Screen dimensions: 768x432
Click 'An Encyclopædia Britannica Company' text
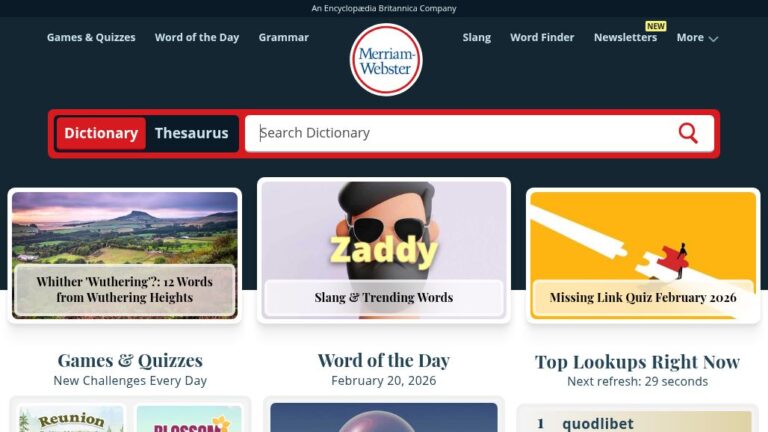[x=384, y=8]
